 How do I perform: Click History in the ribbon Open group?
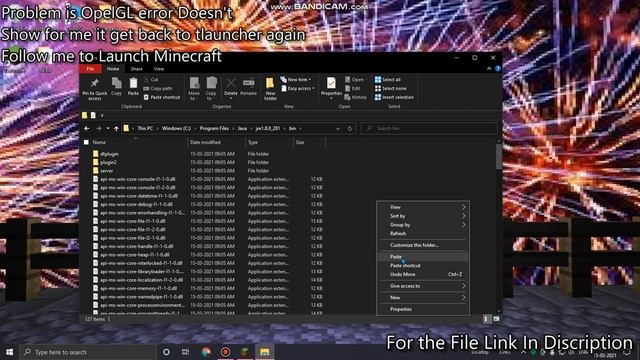tap(356, 97)
